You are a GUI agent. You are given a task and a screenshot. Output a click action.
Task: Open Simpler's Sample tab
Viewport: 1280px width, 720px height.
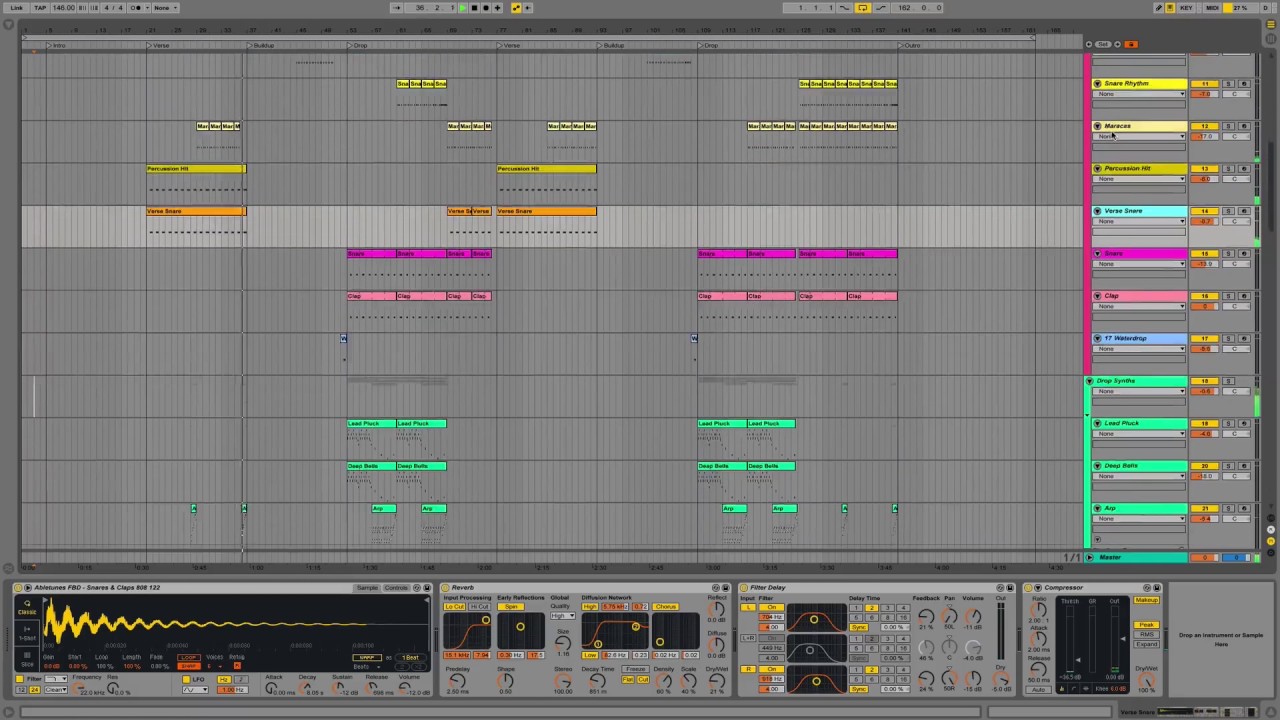click(x=367, y=587)
